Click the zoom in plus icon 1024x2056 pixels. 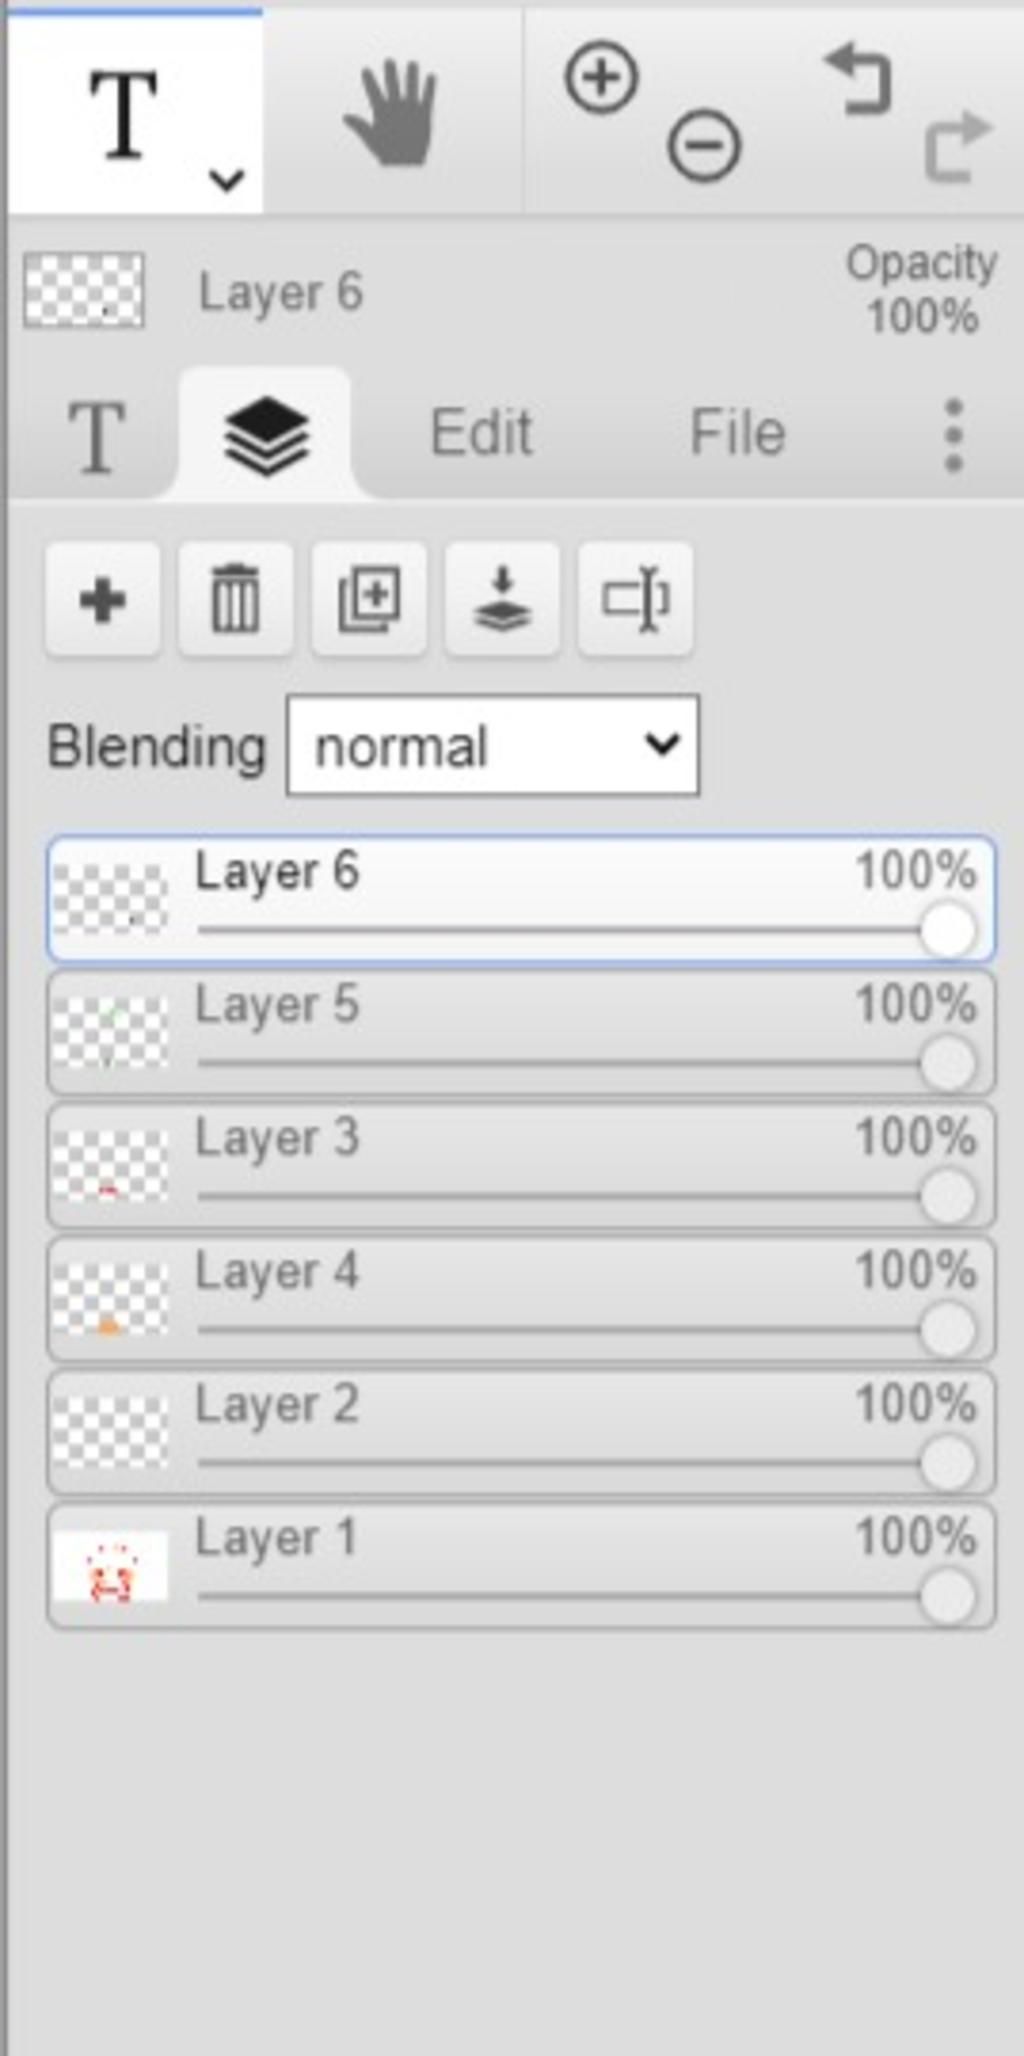601,78
